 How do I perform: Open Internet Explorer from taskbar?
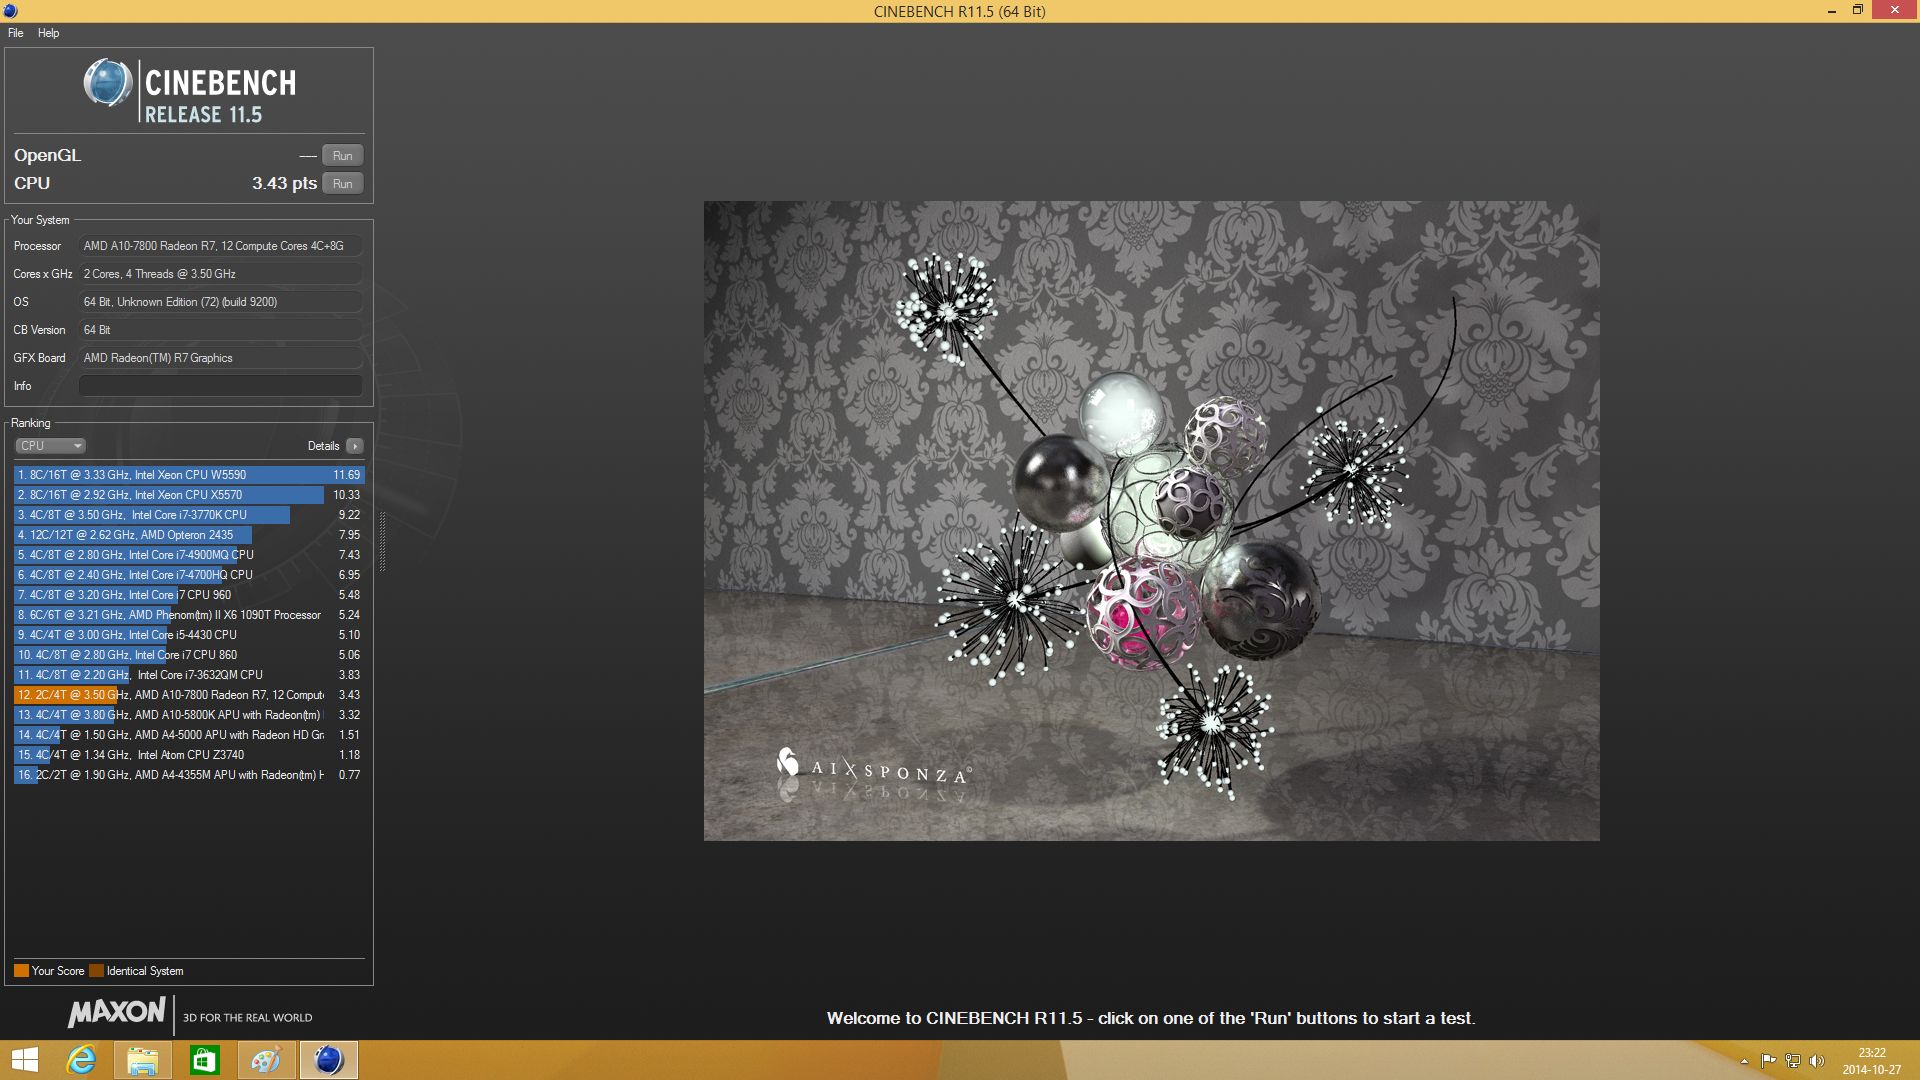81,1060
